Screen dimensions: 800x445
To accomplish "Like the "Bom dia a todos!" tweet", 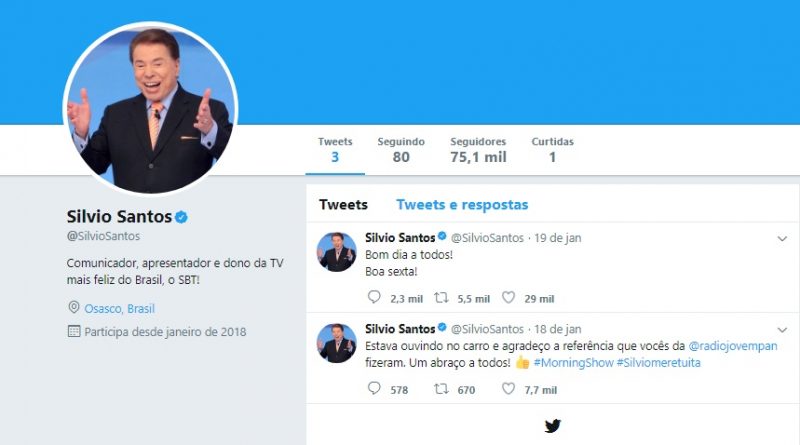I will click(508, 298).
